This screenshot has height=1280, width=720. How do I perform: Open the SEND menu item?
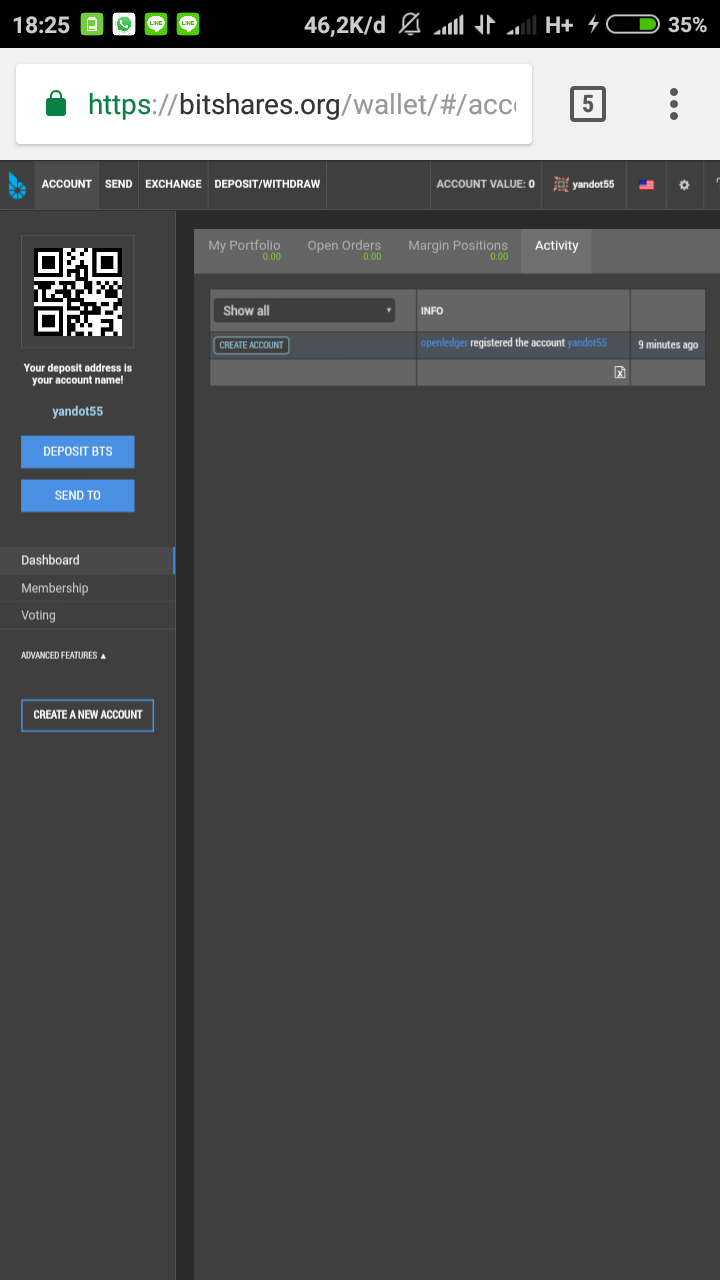pos(119,184)
